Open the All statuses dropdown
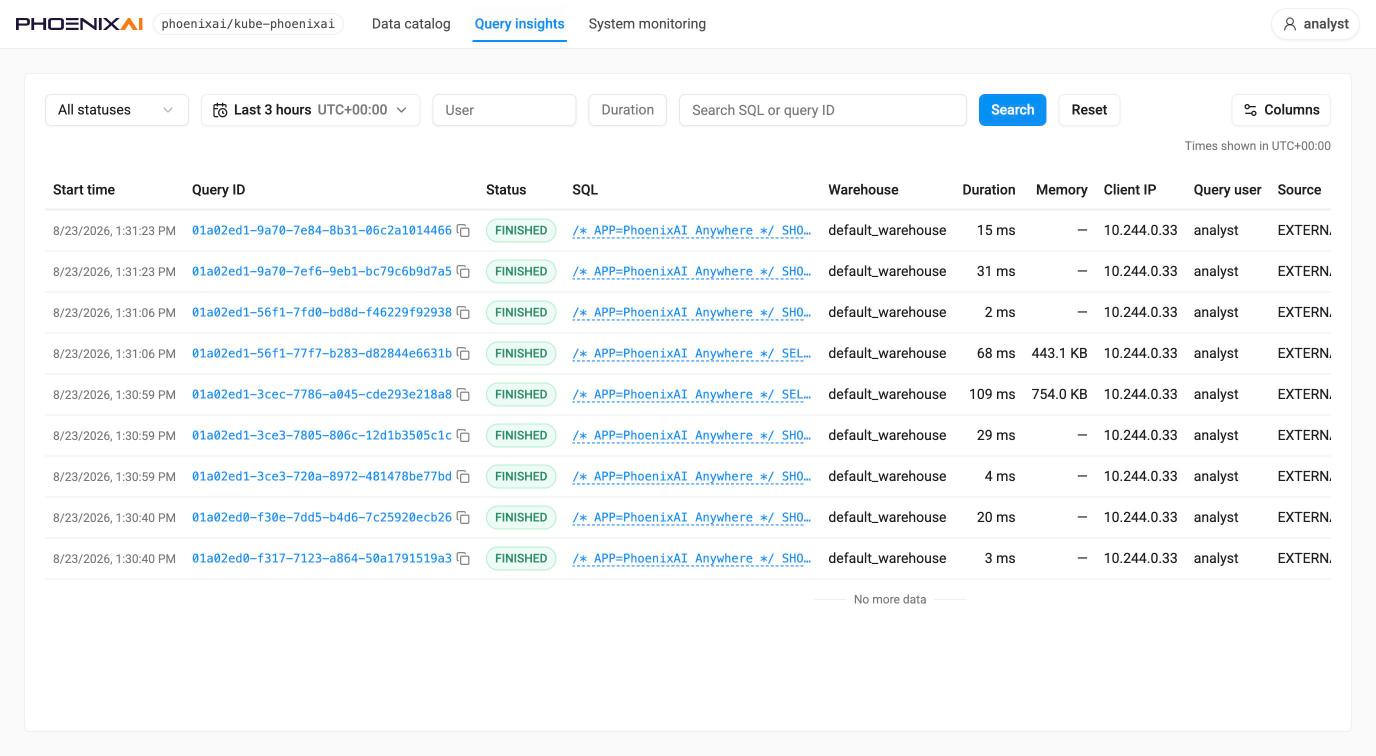 (x=117, y=110)
